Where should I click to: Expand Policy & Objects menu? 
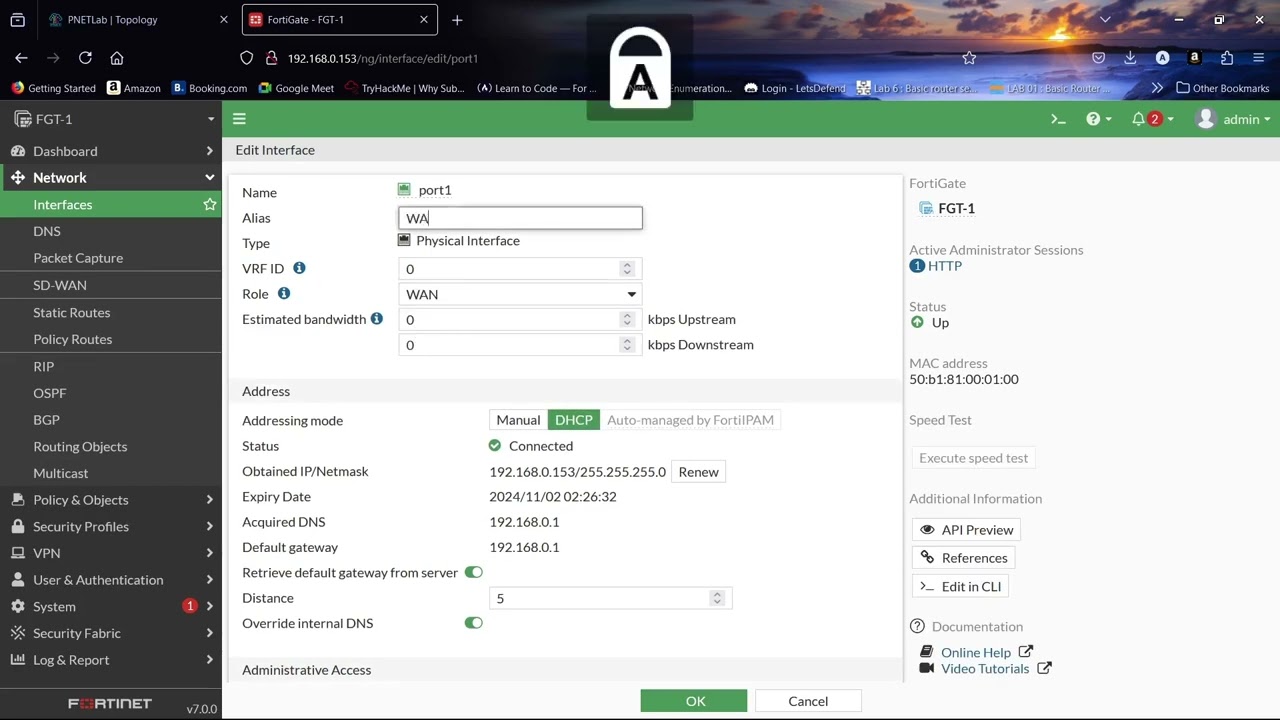(111, 499)
